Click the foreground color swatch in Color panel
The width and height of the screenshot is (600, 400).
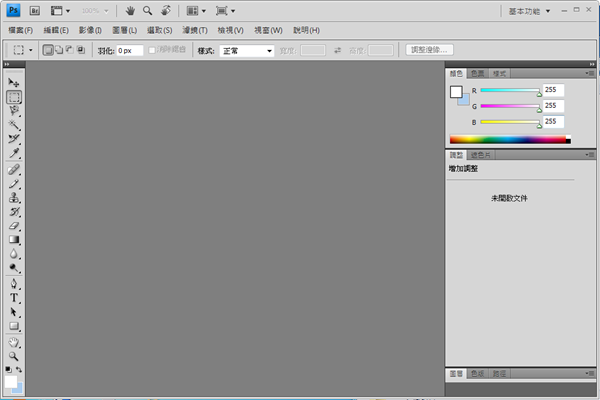tap(456, 92)
